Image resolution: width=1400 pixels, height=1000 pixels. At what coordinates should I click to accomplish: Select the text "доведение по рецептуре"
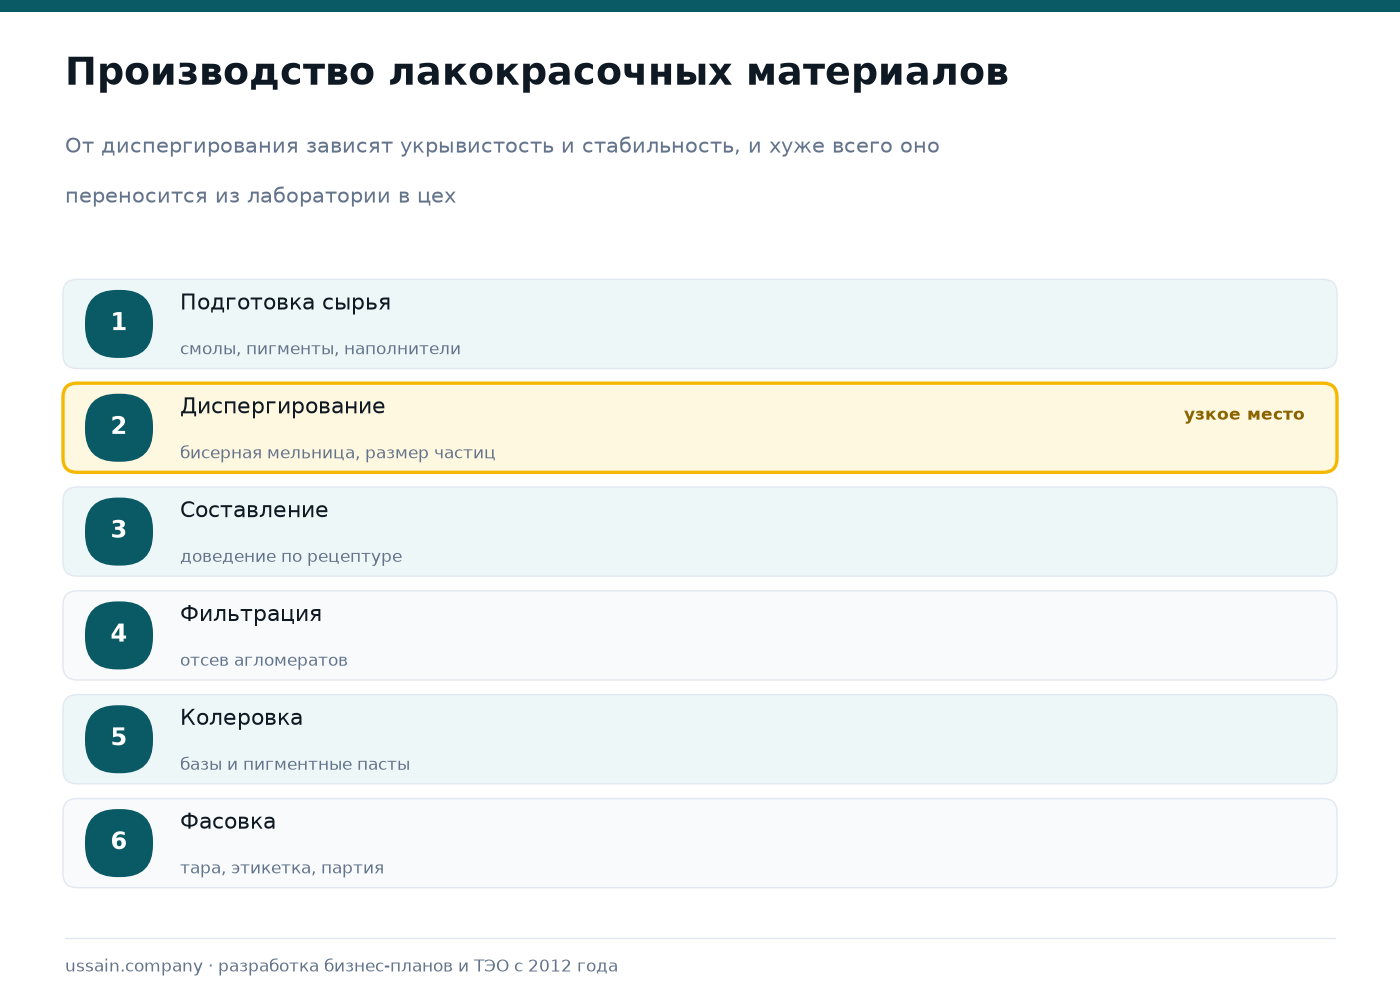click(x=291, y=557)
